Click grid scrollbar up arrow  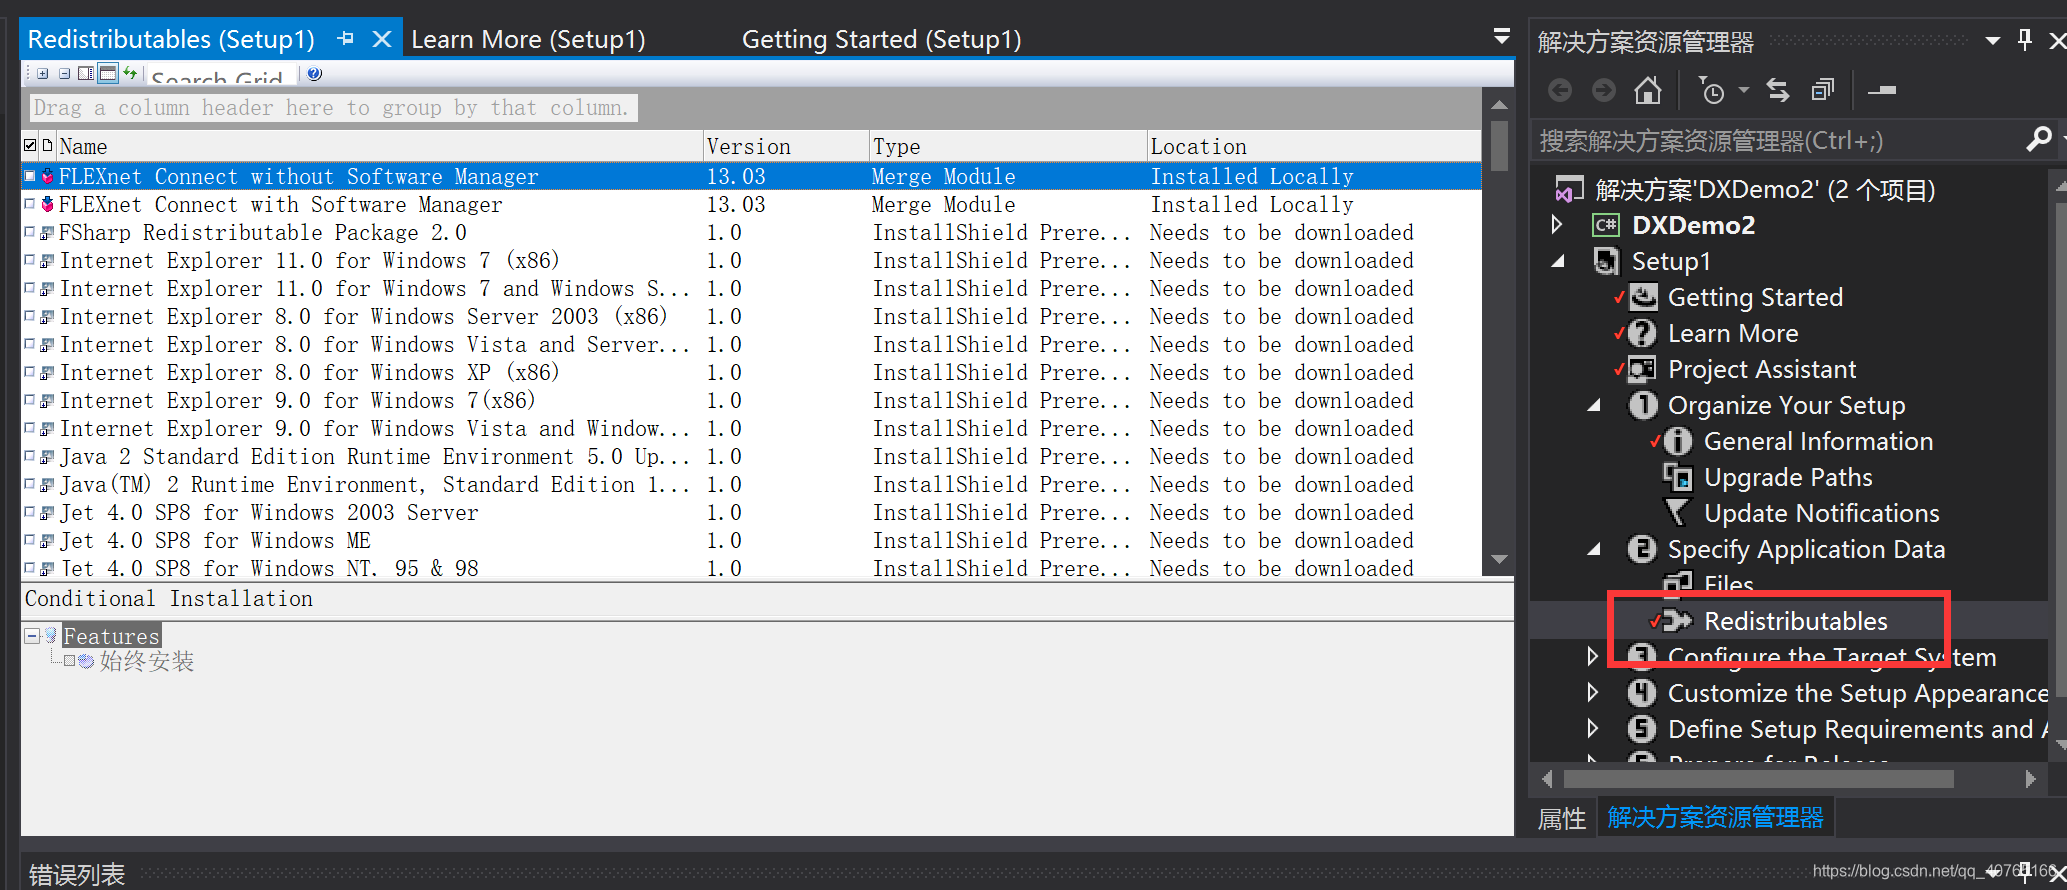pyautogui.click(x=1498, y=104)
